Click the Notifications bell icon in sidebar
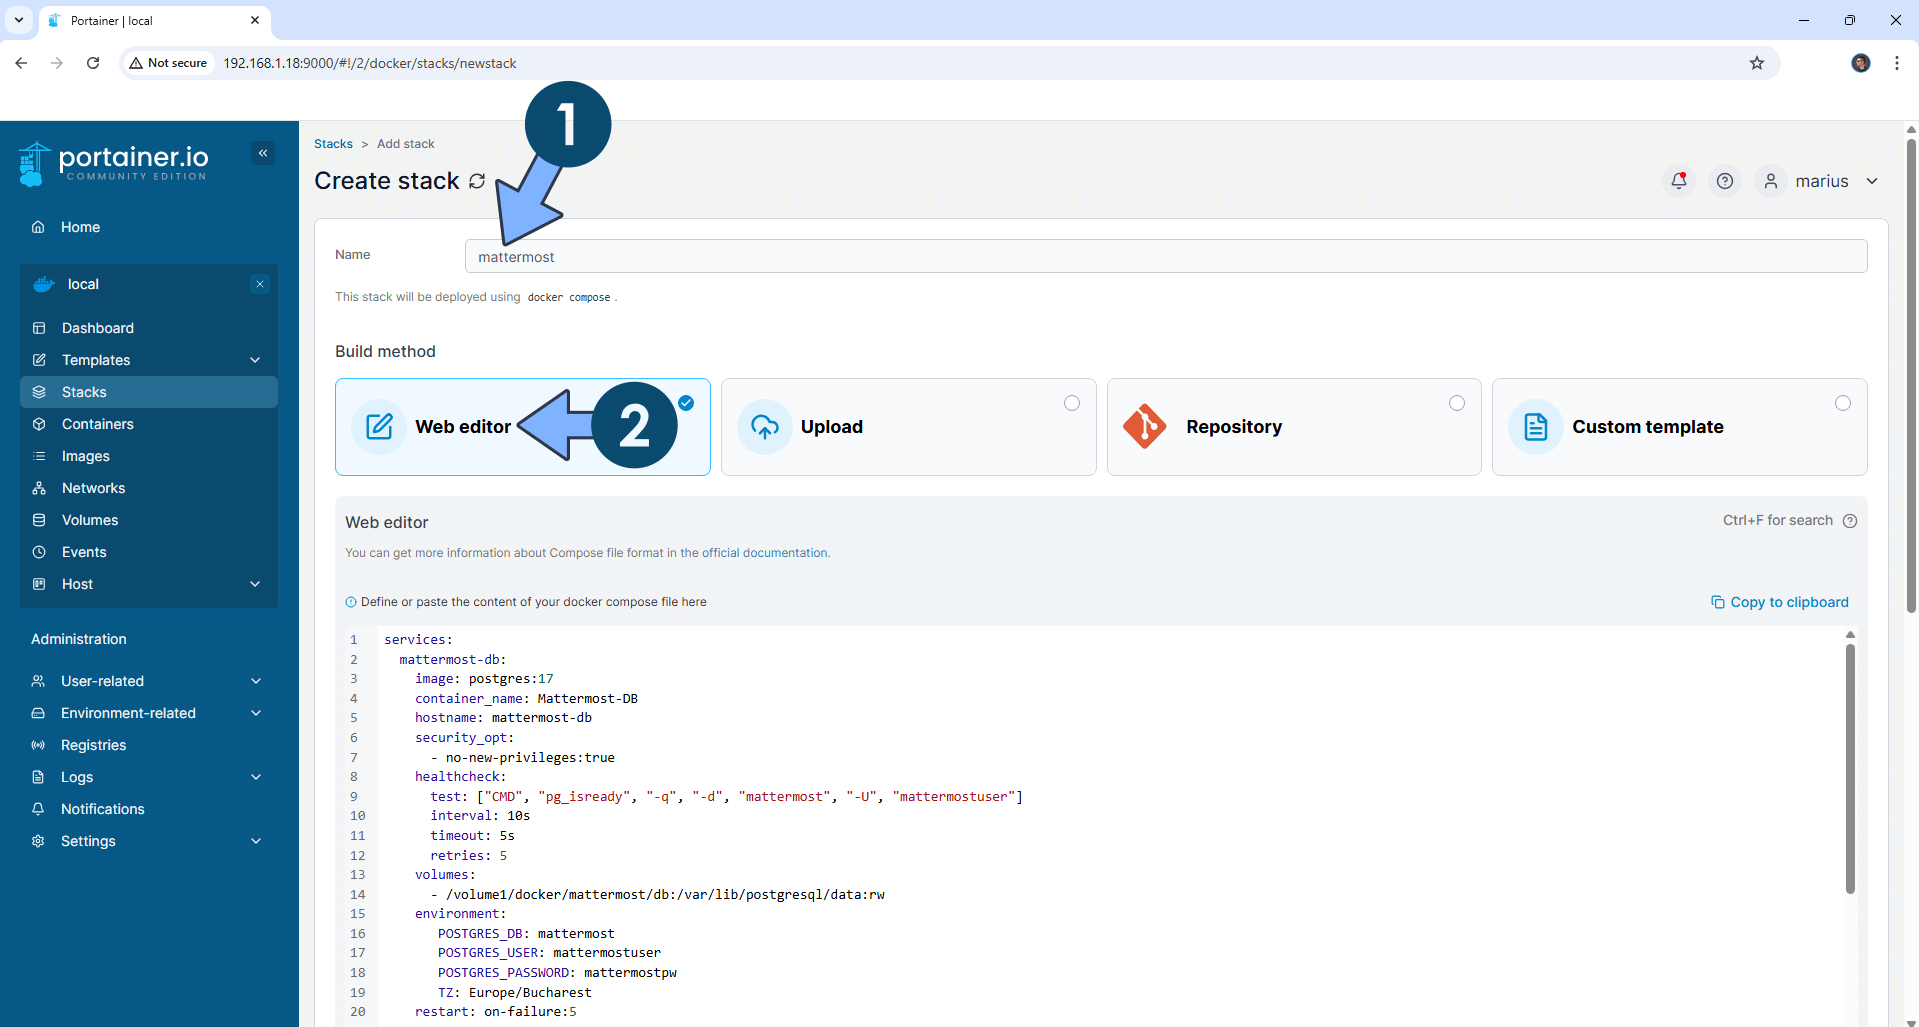This screenshot has width=1919, height=1027. coord(38,809)
